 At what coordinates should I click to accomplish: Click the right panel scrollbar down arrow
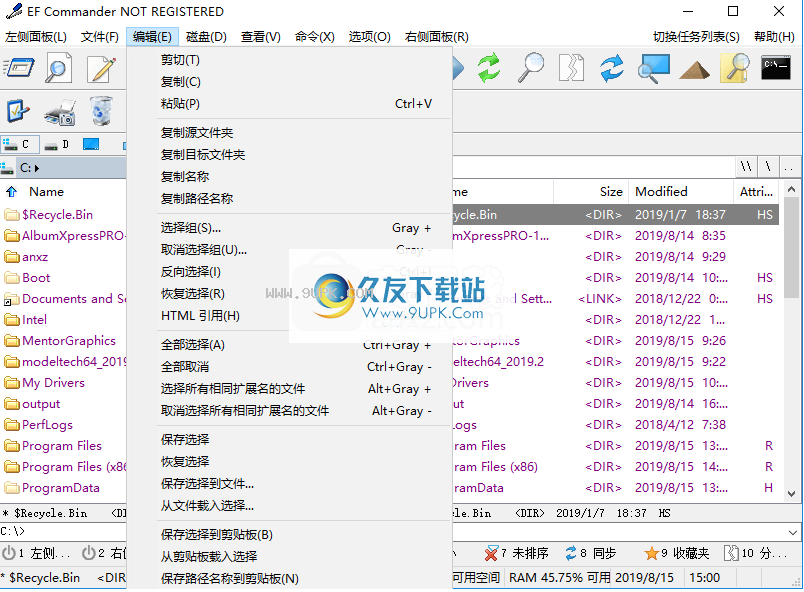(x=792, y=494)
